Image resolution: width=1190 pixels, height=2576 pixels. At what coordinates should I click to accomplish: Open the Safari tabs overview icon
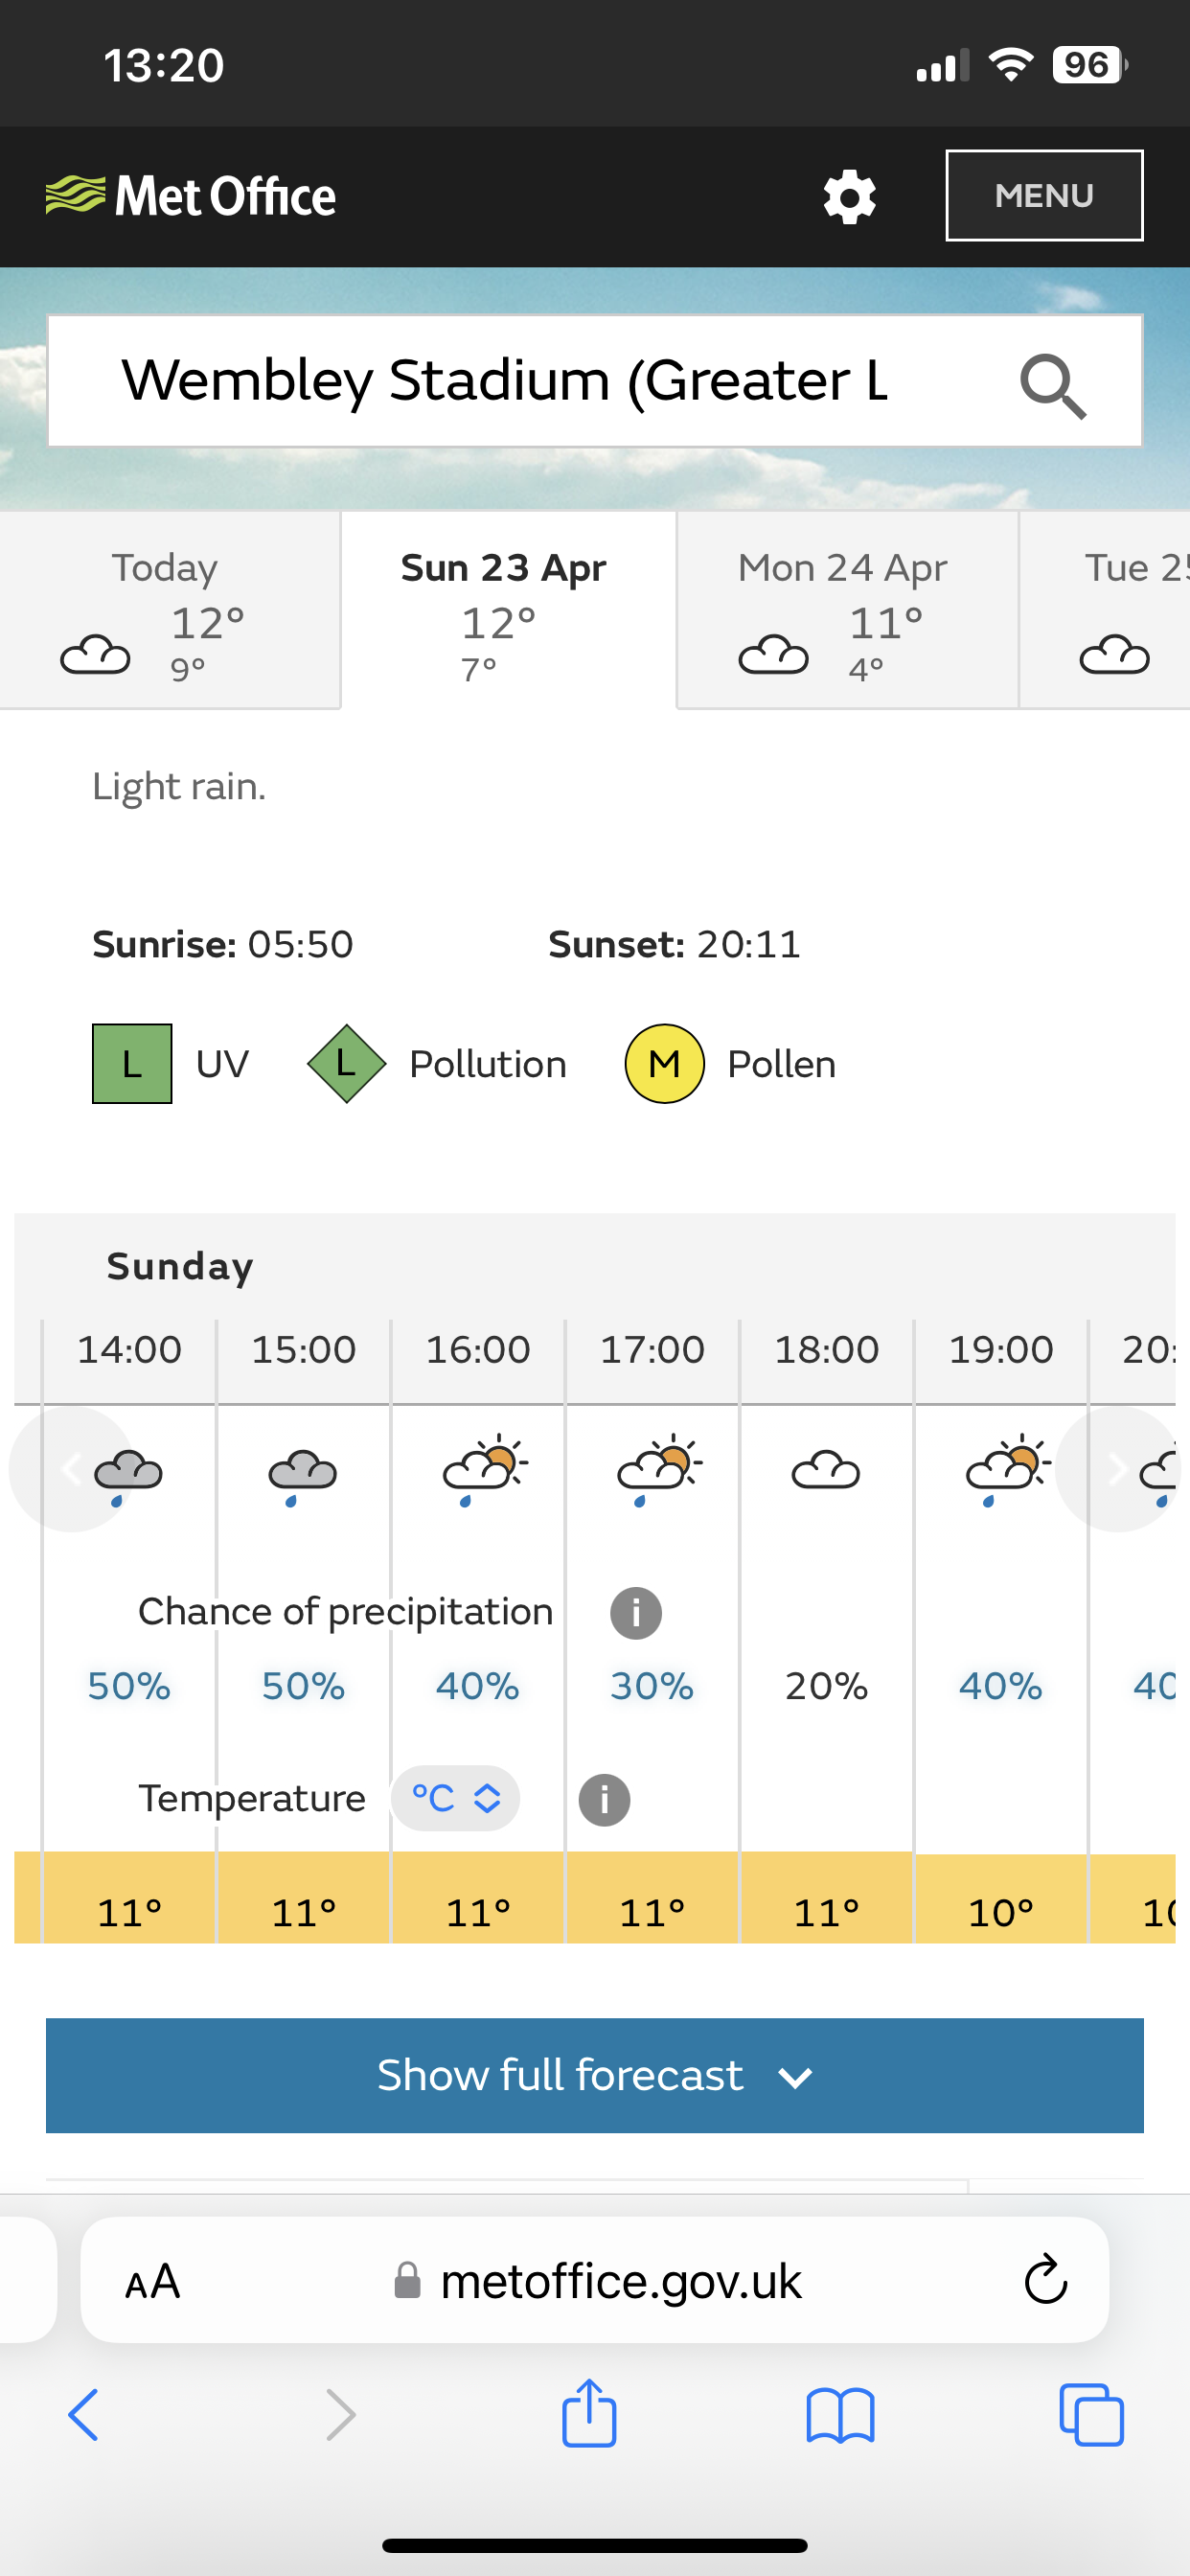click(x=1091, y=2415)
